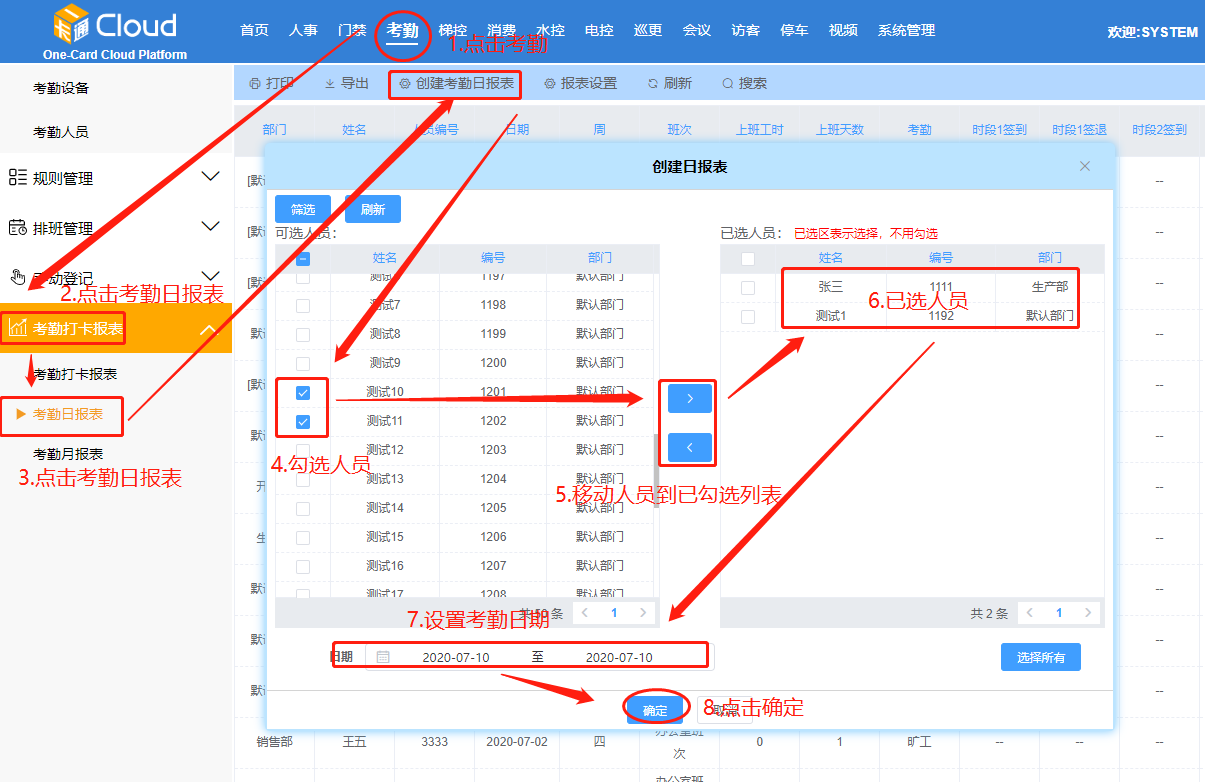Click the print icon in toolbar

[x=254, y=84]
